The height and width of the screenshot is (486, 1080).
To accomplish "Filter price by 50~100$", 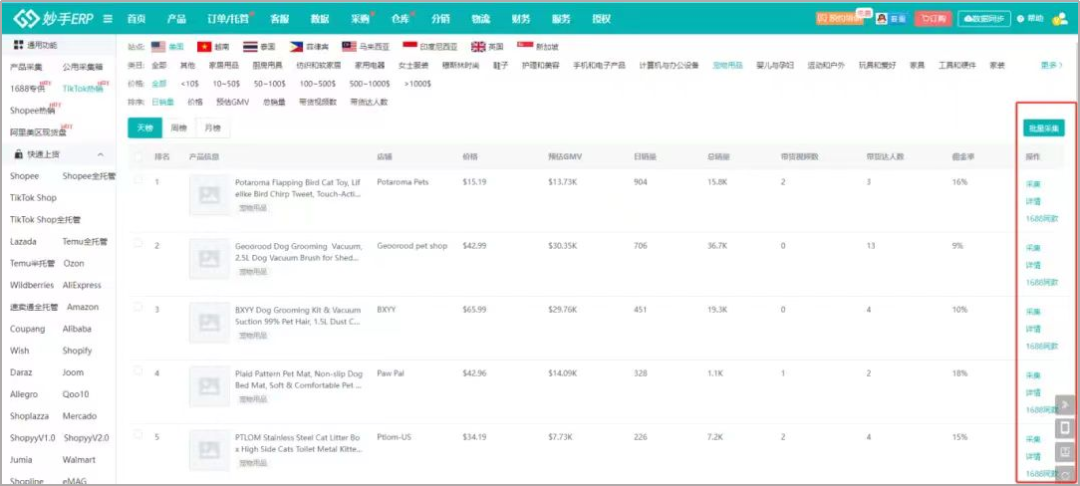I will [x=269, y=84].
